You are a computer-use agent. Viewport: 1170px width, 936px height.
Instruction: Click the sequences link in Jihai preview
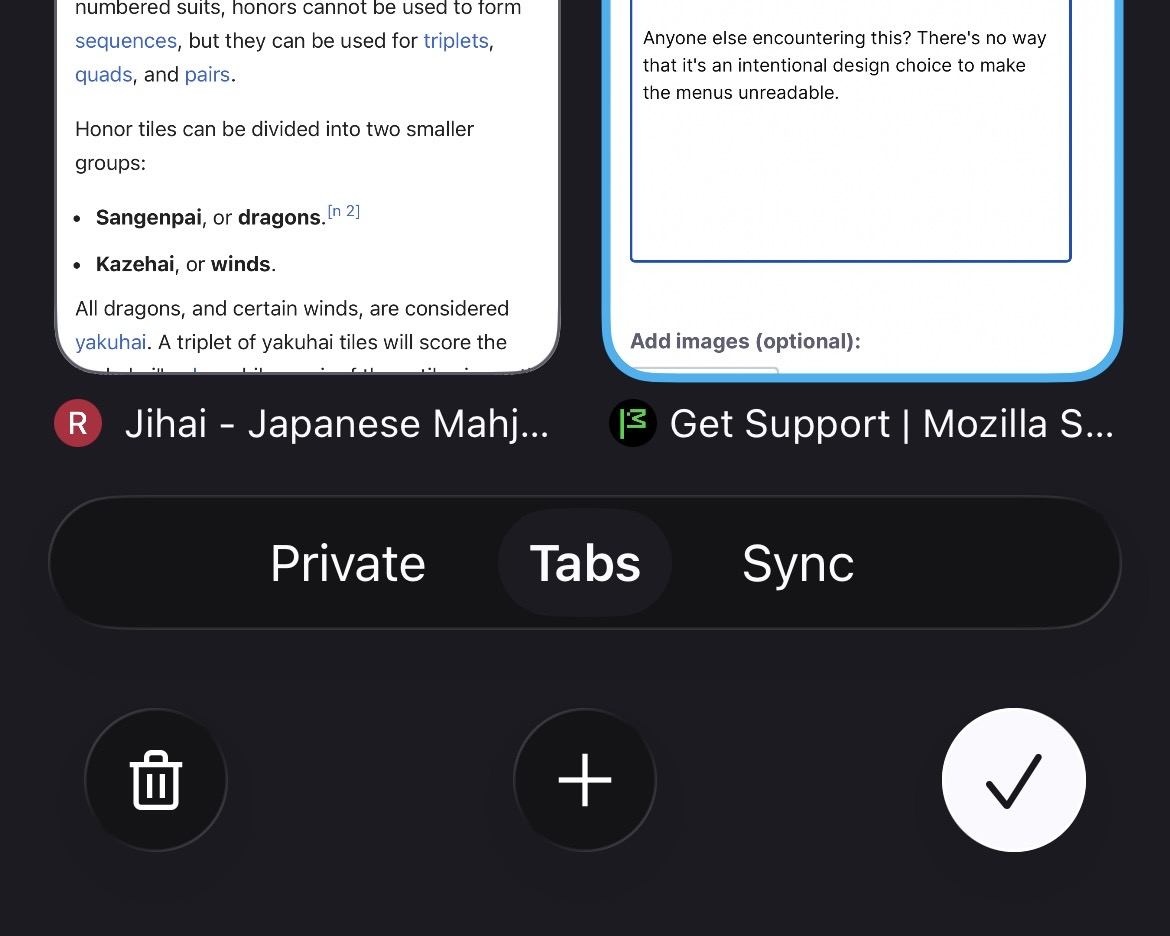point(126,40)
